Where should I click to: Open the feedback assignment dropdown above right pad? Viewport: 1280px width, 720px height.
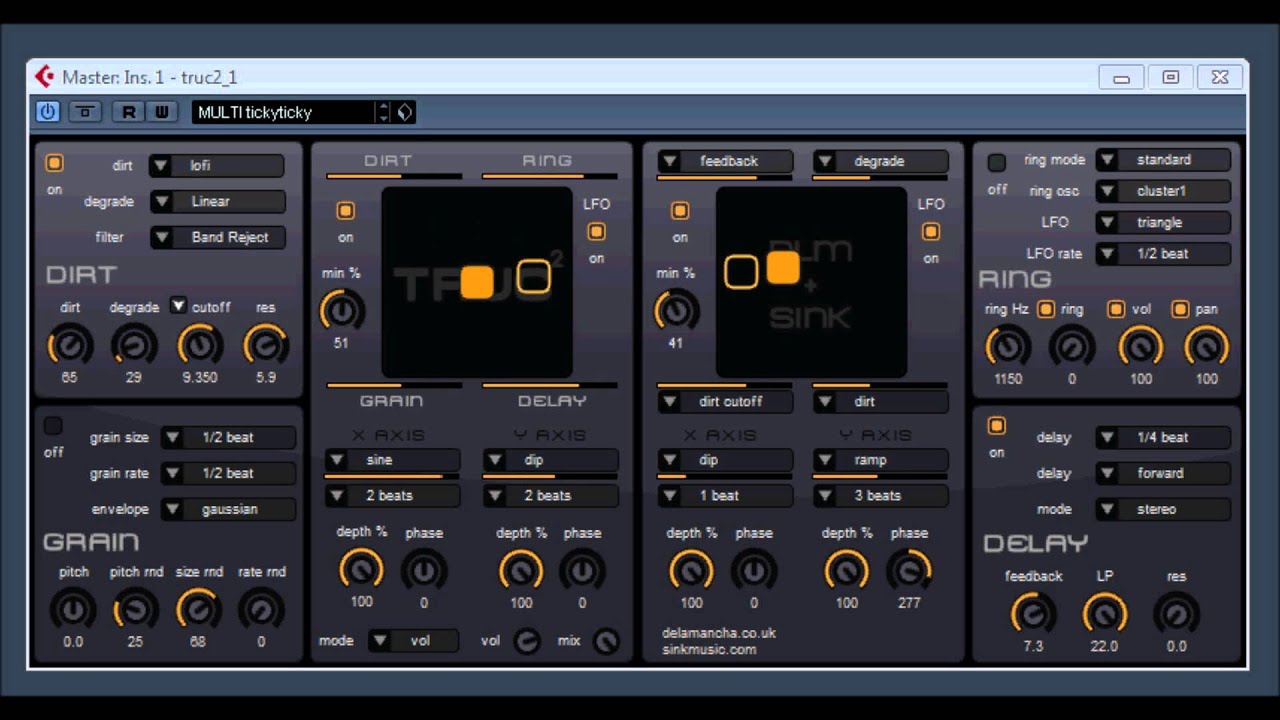point(725,161)
